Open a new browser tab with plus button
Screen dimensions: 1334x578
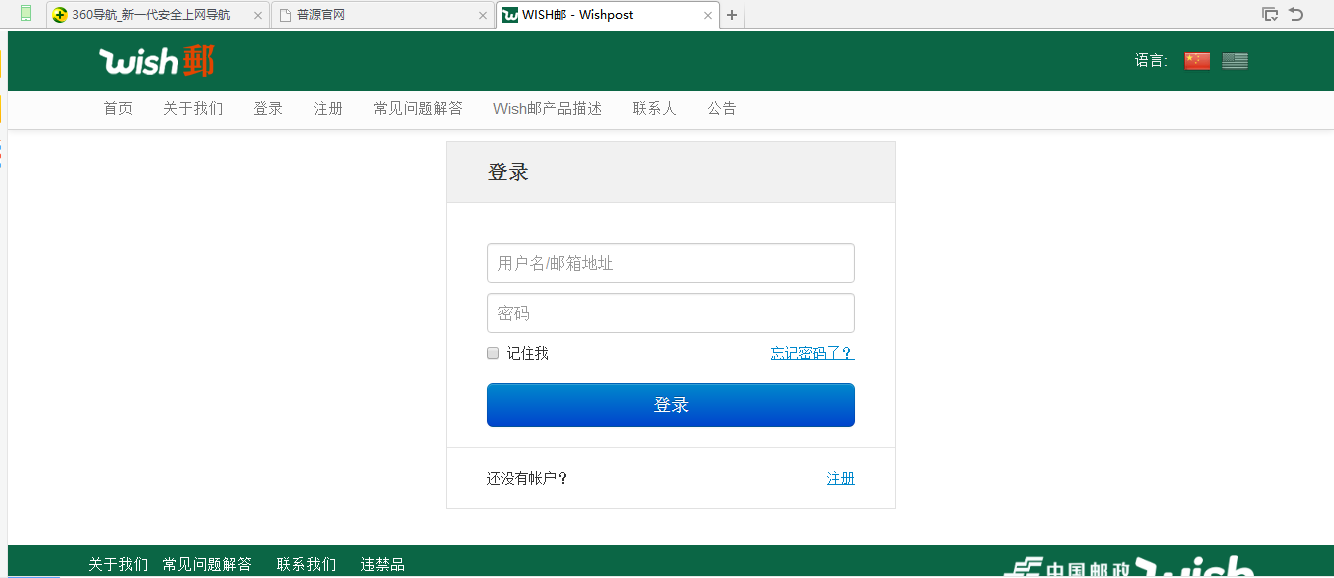tap(732, 15)
